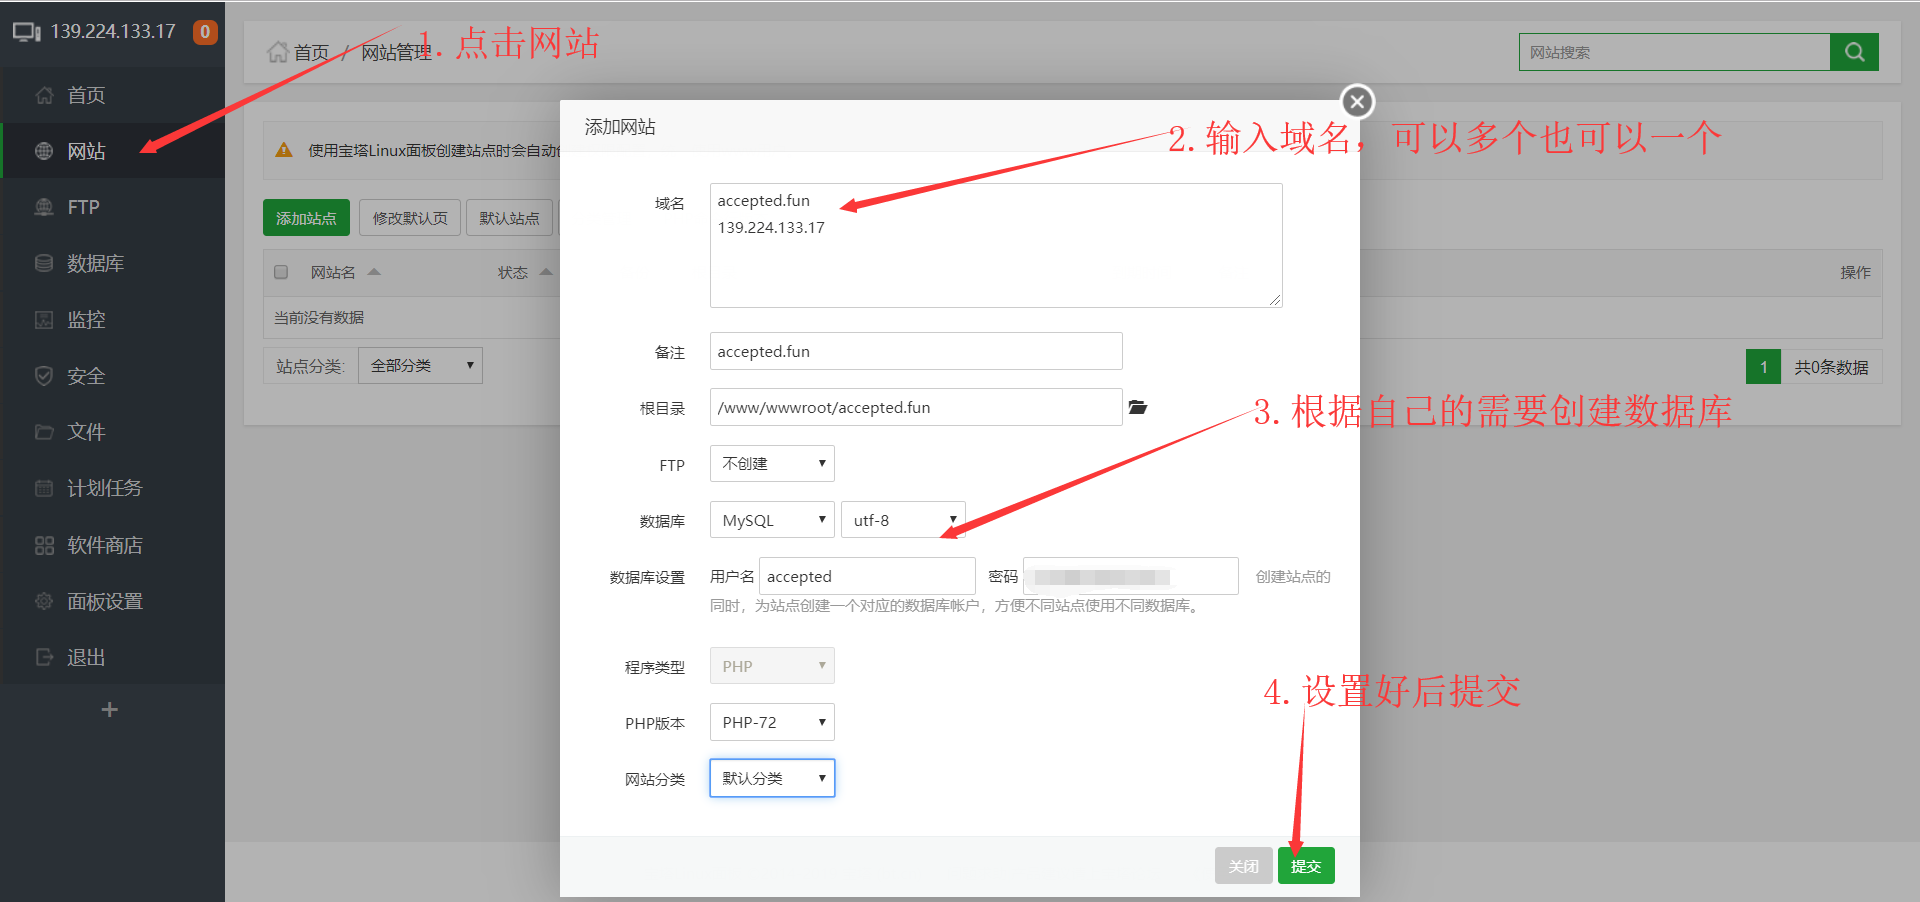This screenshot has height=902, width=1920.
Task: Open the utf-8 charset dropdown
Action: point(901,519)
